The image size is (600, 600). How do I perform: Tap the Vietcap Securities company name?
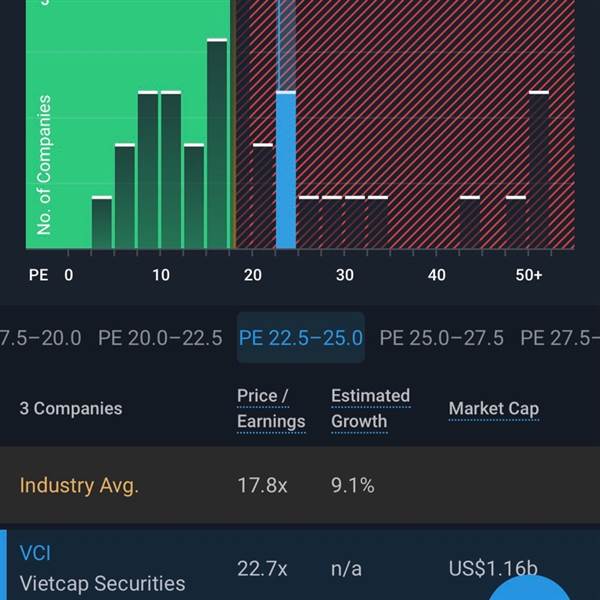pos(102,583)
